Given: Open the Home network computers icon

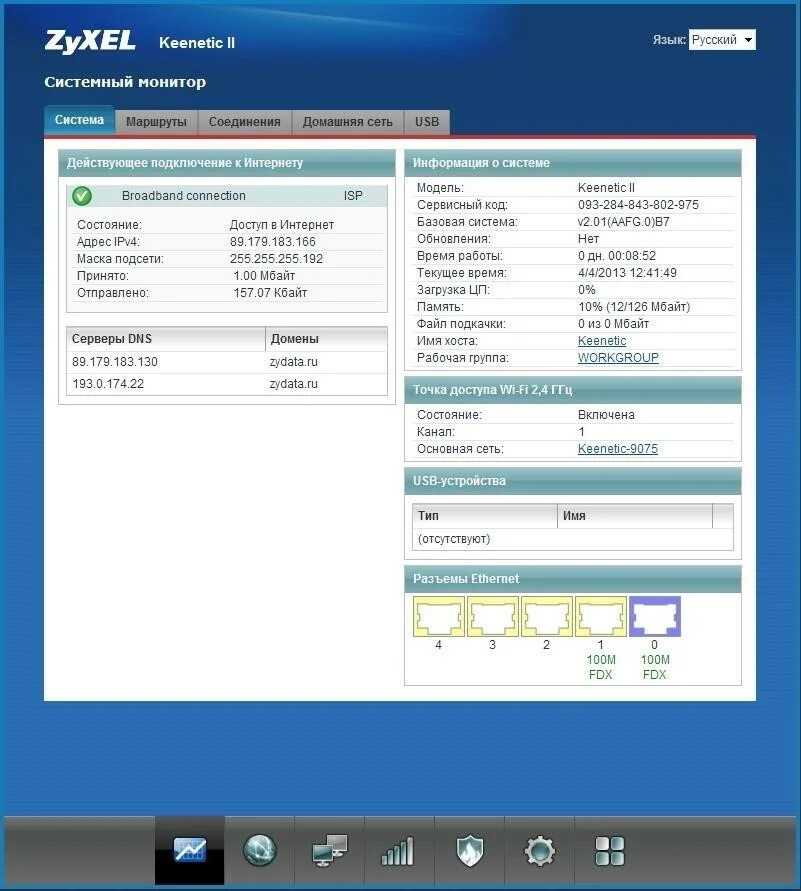Looking at the screenshot, I should pos(329,850).
